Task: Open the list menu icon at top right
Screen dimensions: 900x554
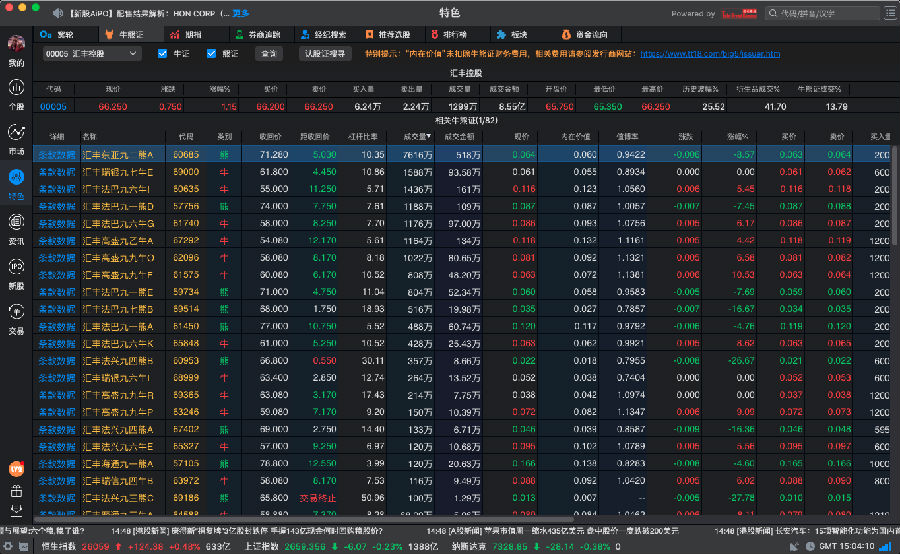Action: point(890,13)
